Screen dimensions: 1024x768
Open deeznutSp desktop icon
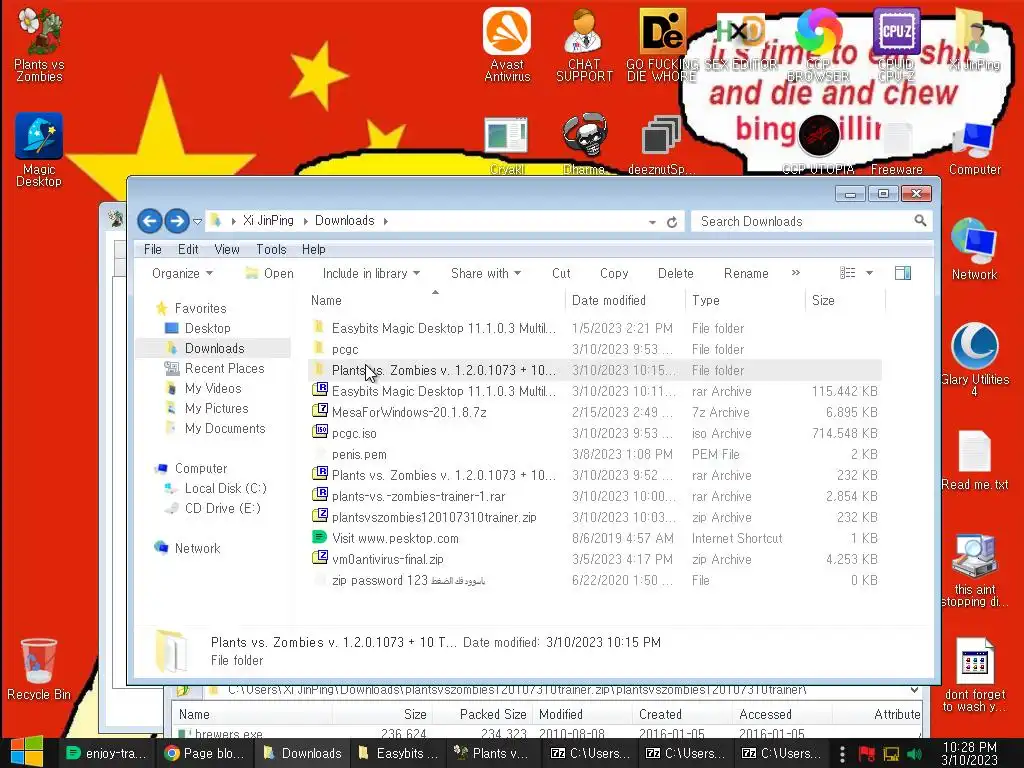(661, 145)
